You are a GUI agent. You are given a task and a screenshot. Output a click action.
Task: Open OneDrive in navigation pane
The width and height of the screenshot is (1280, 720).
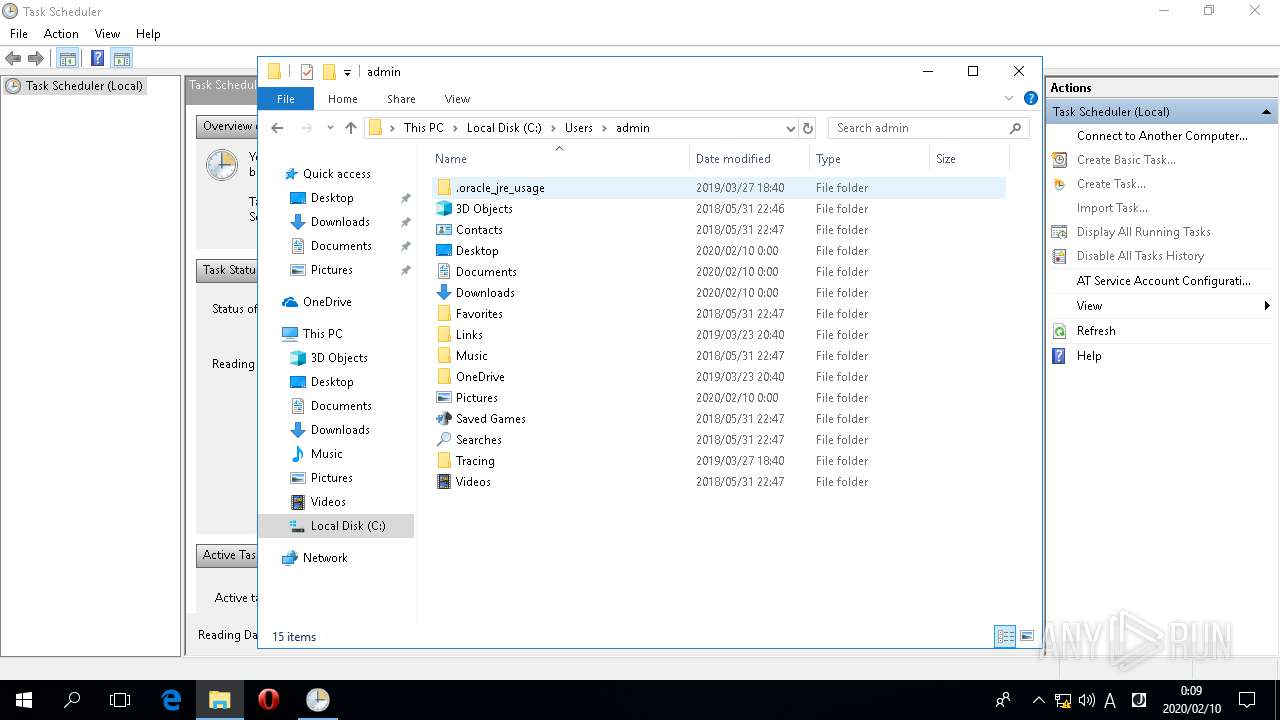click(x=327, y=302)
